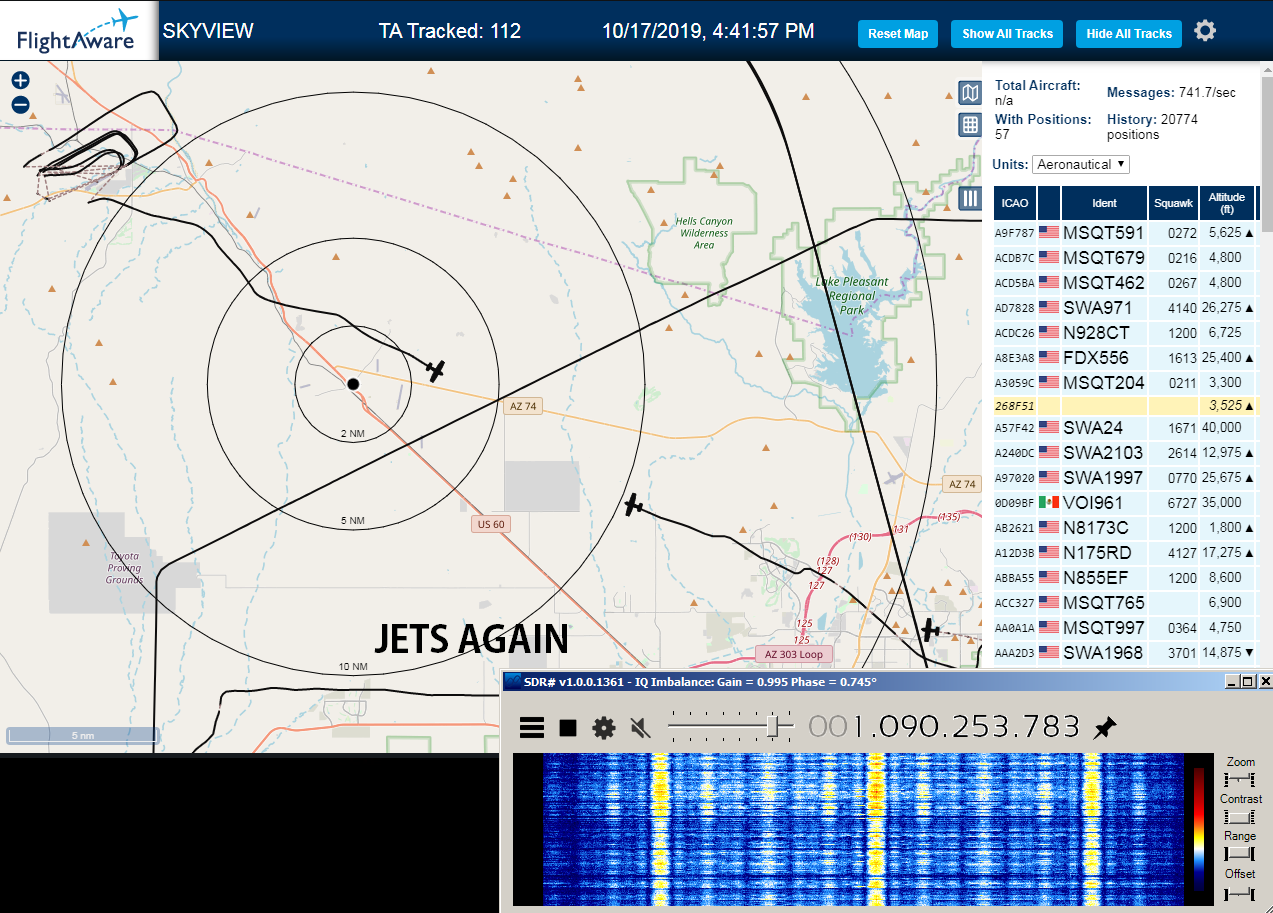Open the SDR# hamburger menu
Viewport: 1273px width, 913px height.
coord(531,727)
